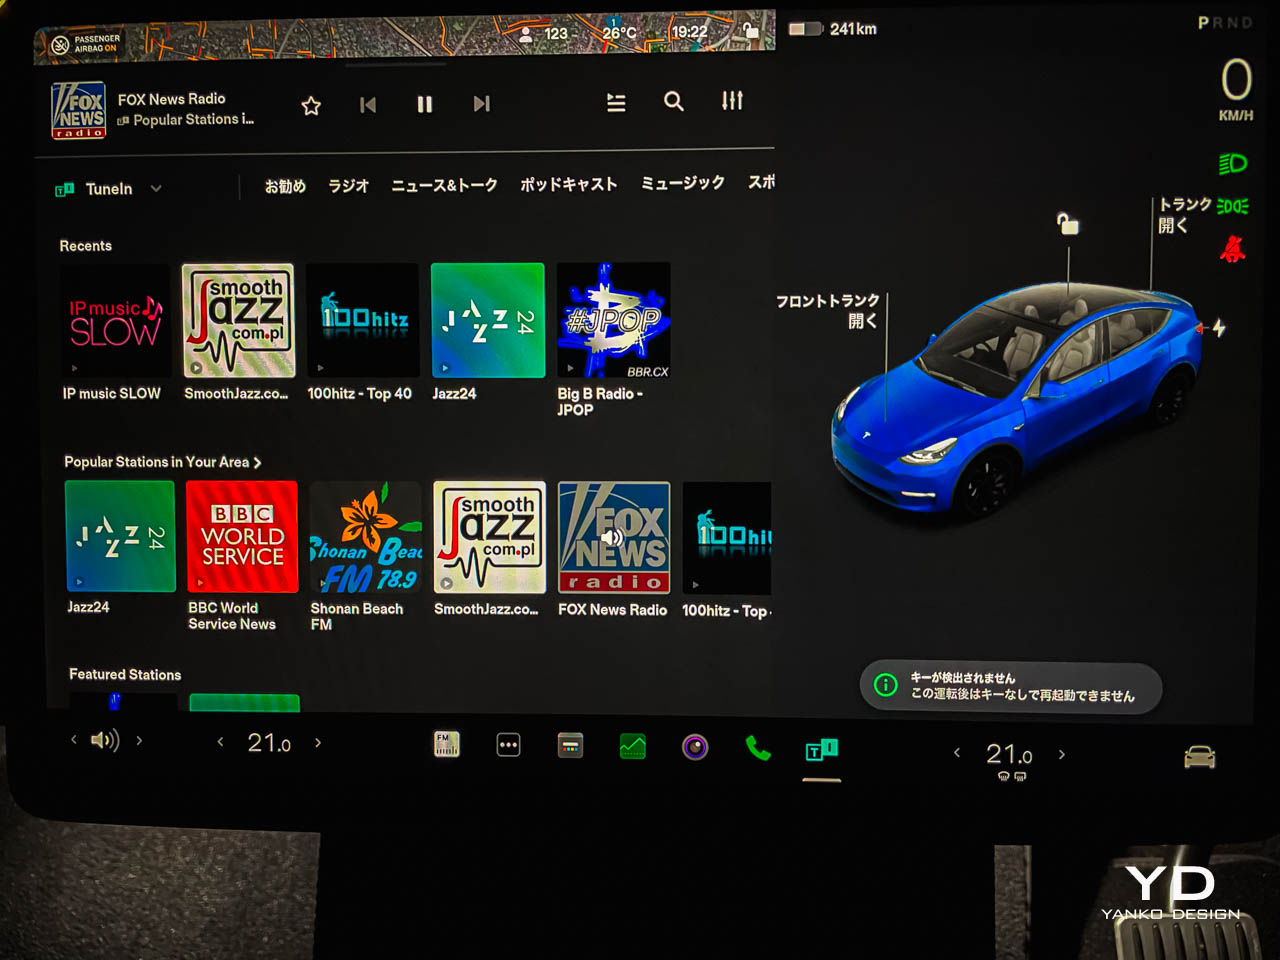The image size is (1280, 960).
Task: Lower the volume with left arrow
Action: (x=73, y=740)
